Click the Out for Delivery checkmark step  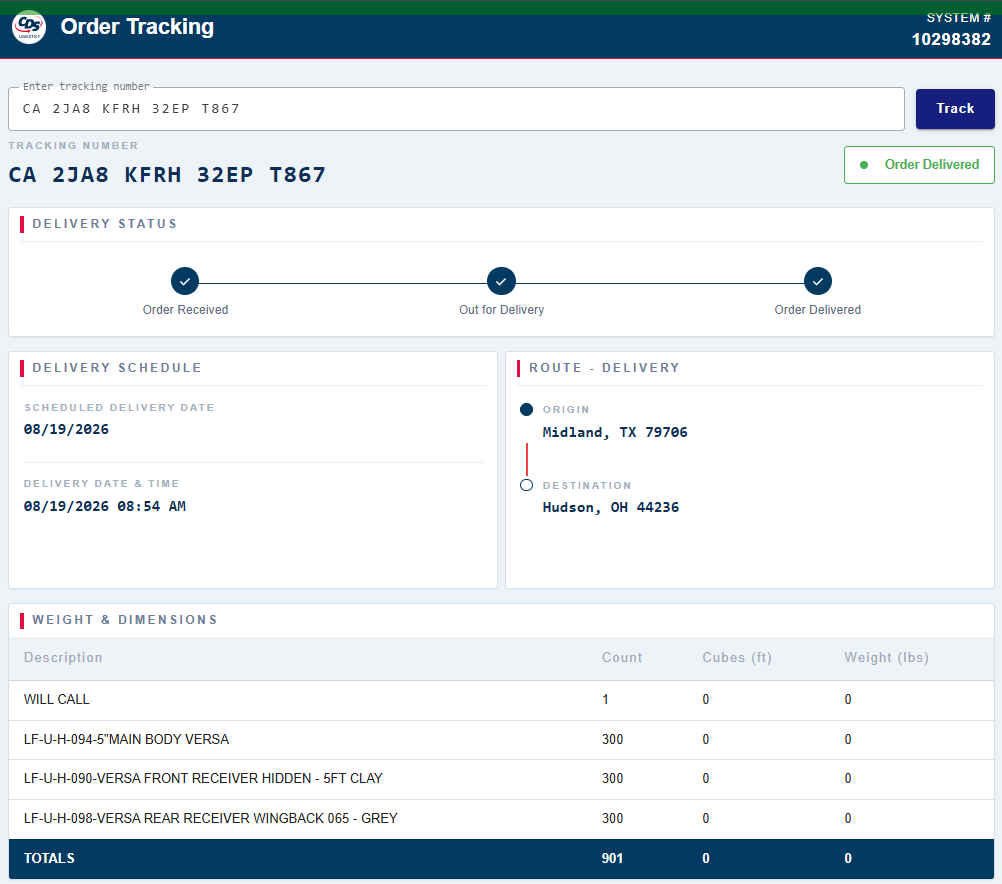pos(501,281)
